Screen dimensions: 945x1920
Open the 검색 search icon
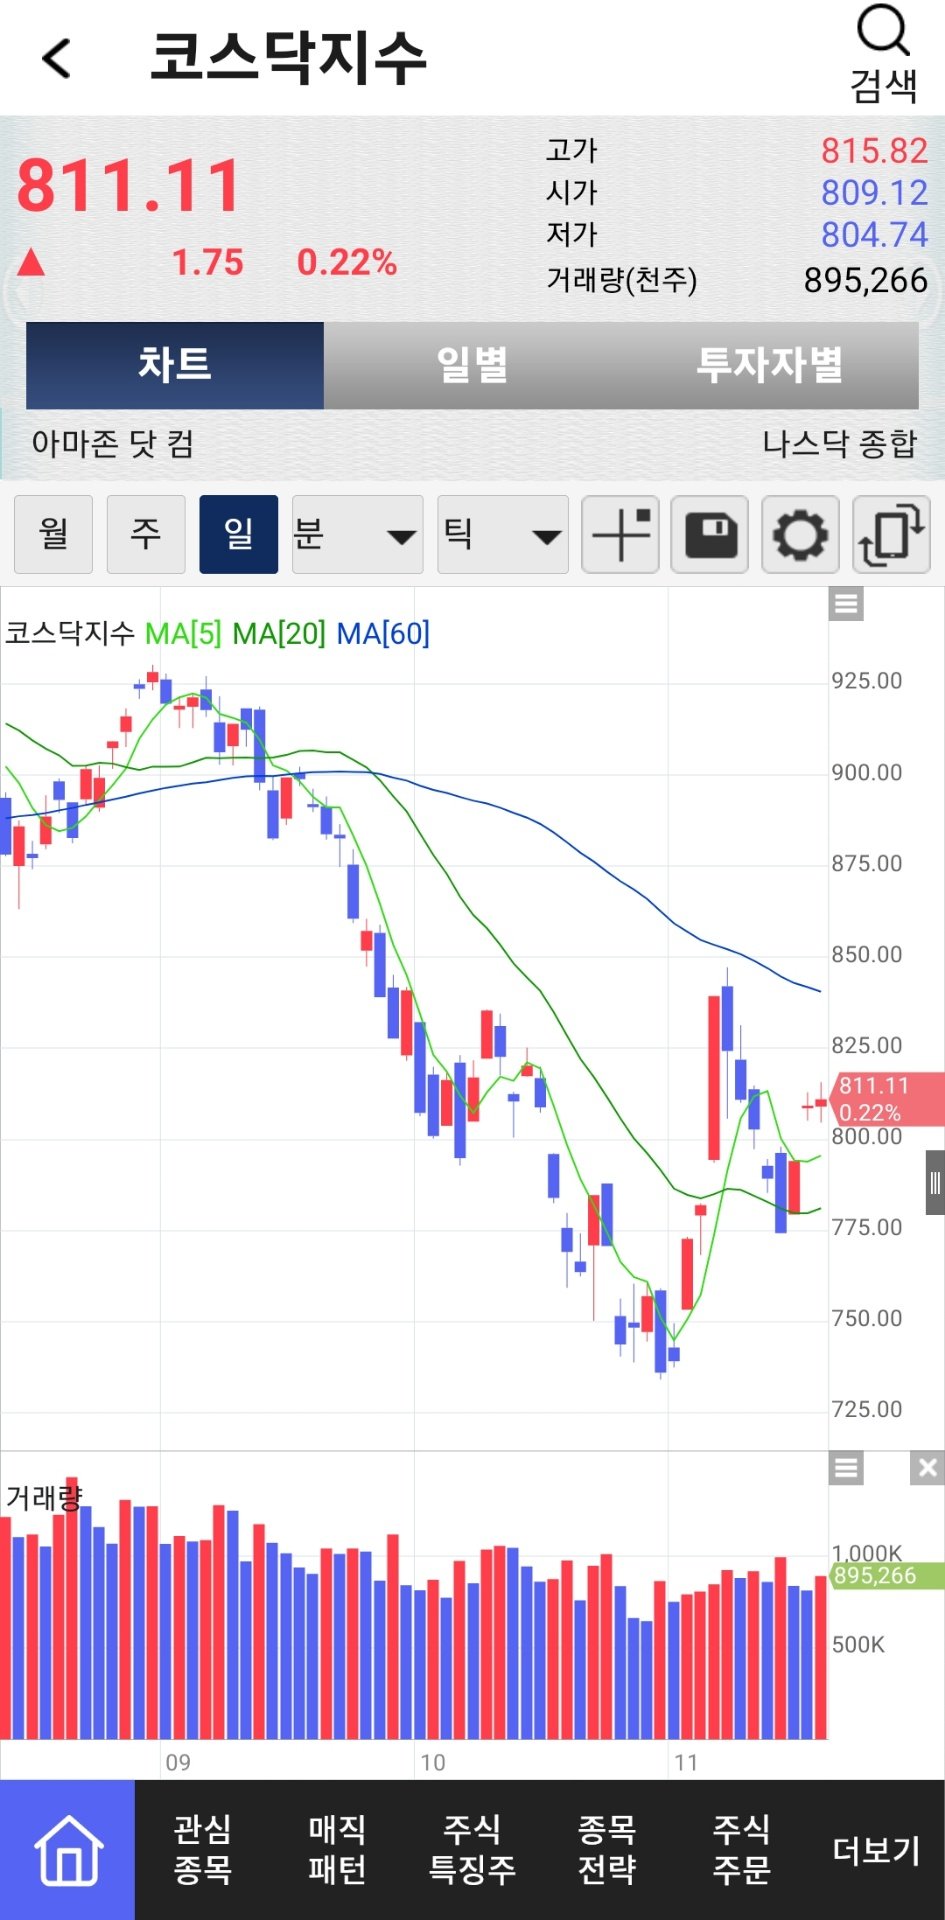884,55
